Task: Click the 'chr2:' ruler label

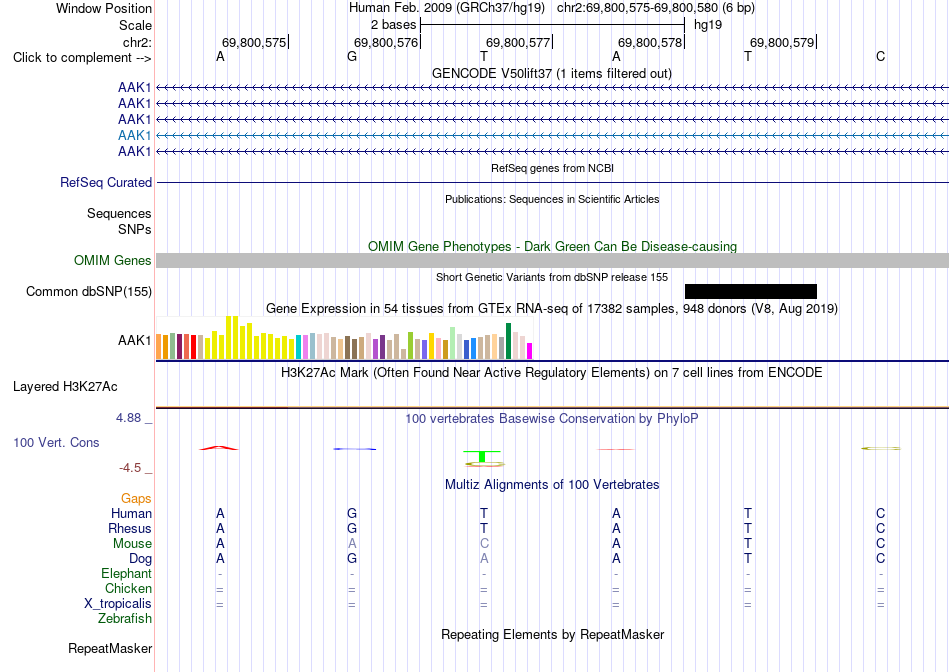Action: [x=137, y=42]
